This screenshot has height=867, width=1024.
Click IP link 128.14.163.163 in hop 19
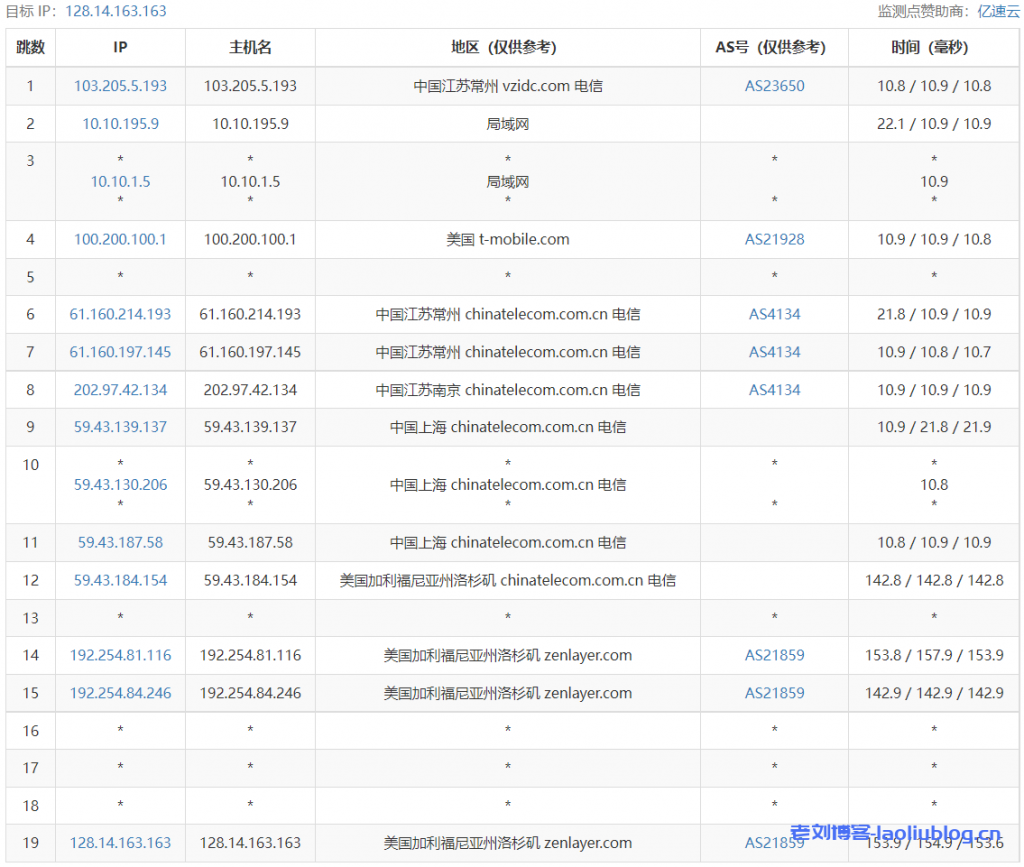coord(120,843)
